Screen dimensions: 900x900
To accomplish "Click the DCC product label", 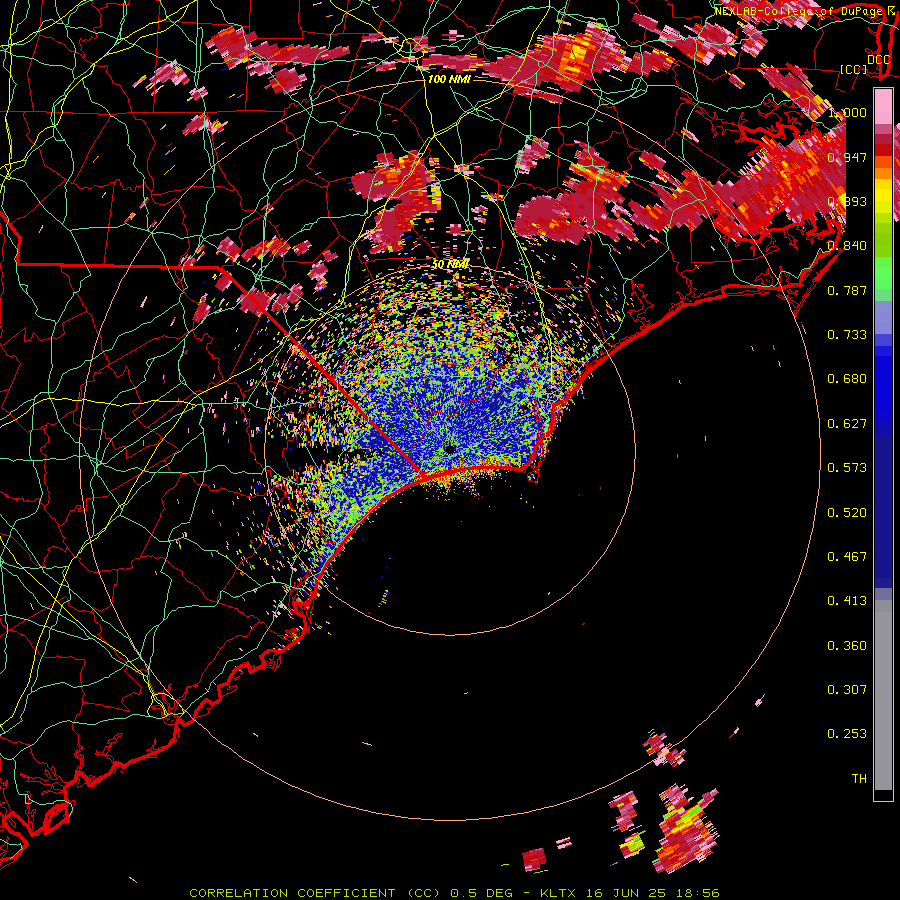I will [x=878, y=59].
